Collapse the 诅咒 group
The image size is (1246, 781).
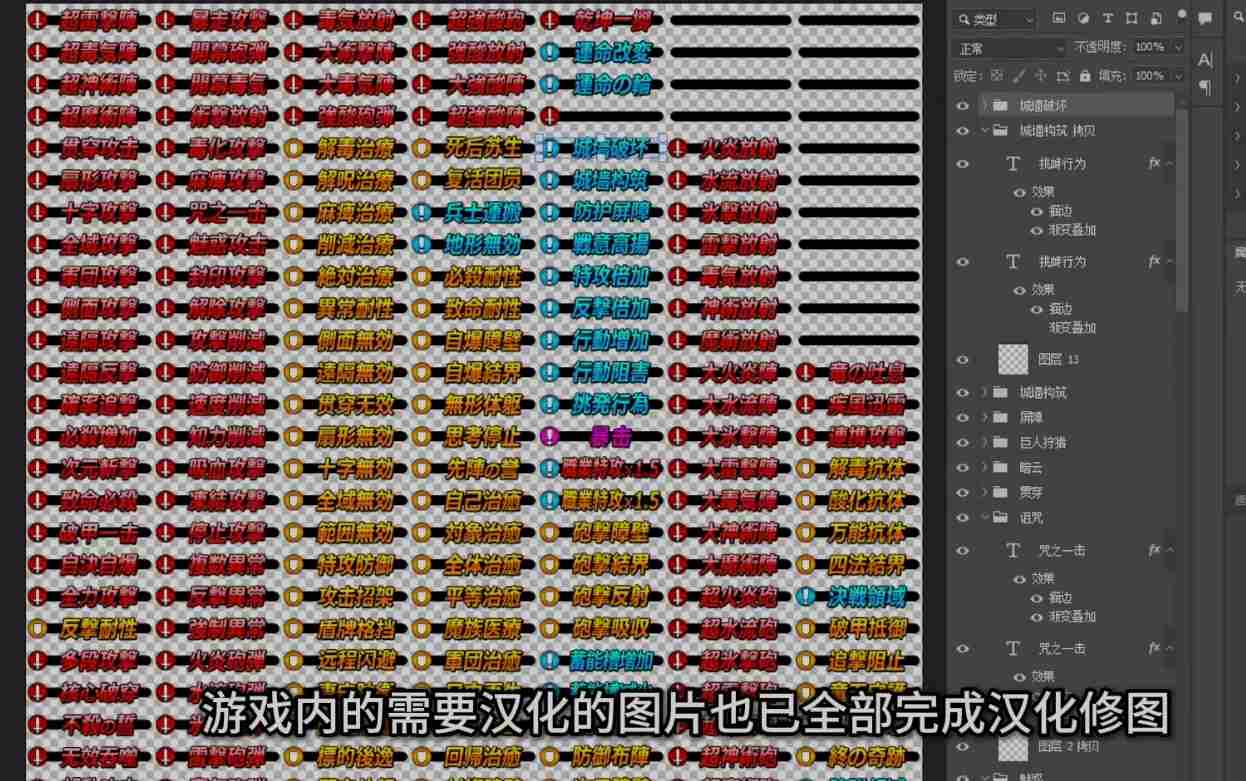point(984,518)
